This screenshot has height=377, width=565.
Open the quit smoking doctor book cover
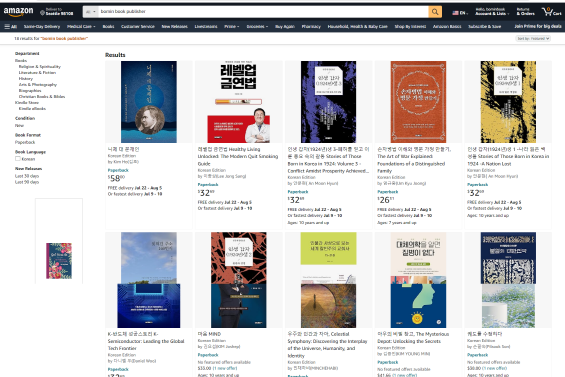click(x=239, y=102)
